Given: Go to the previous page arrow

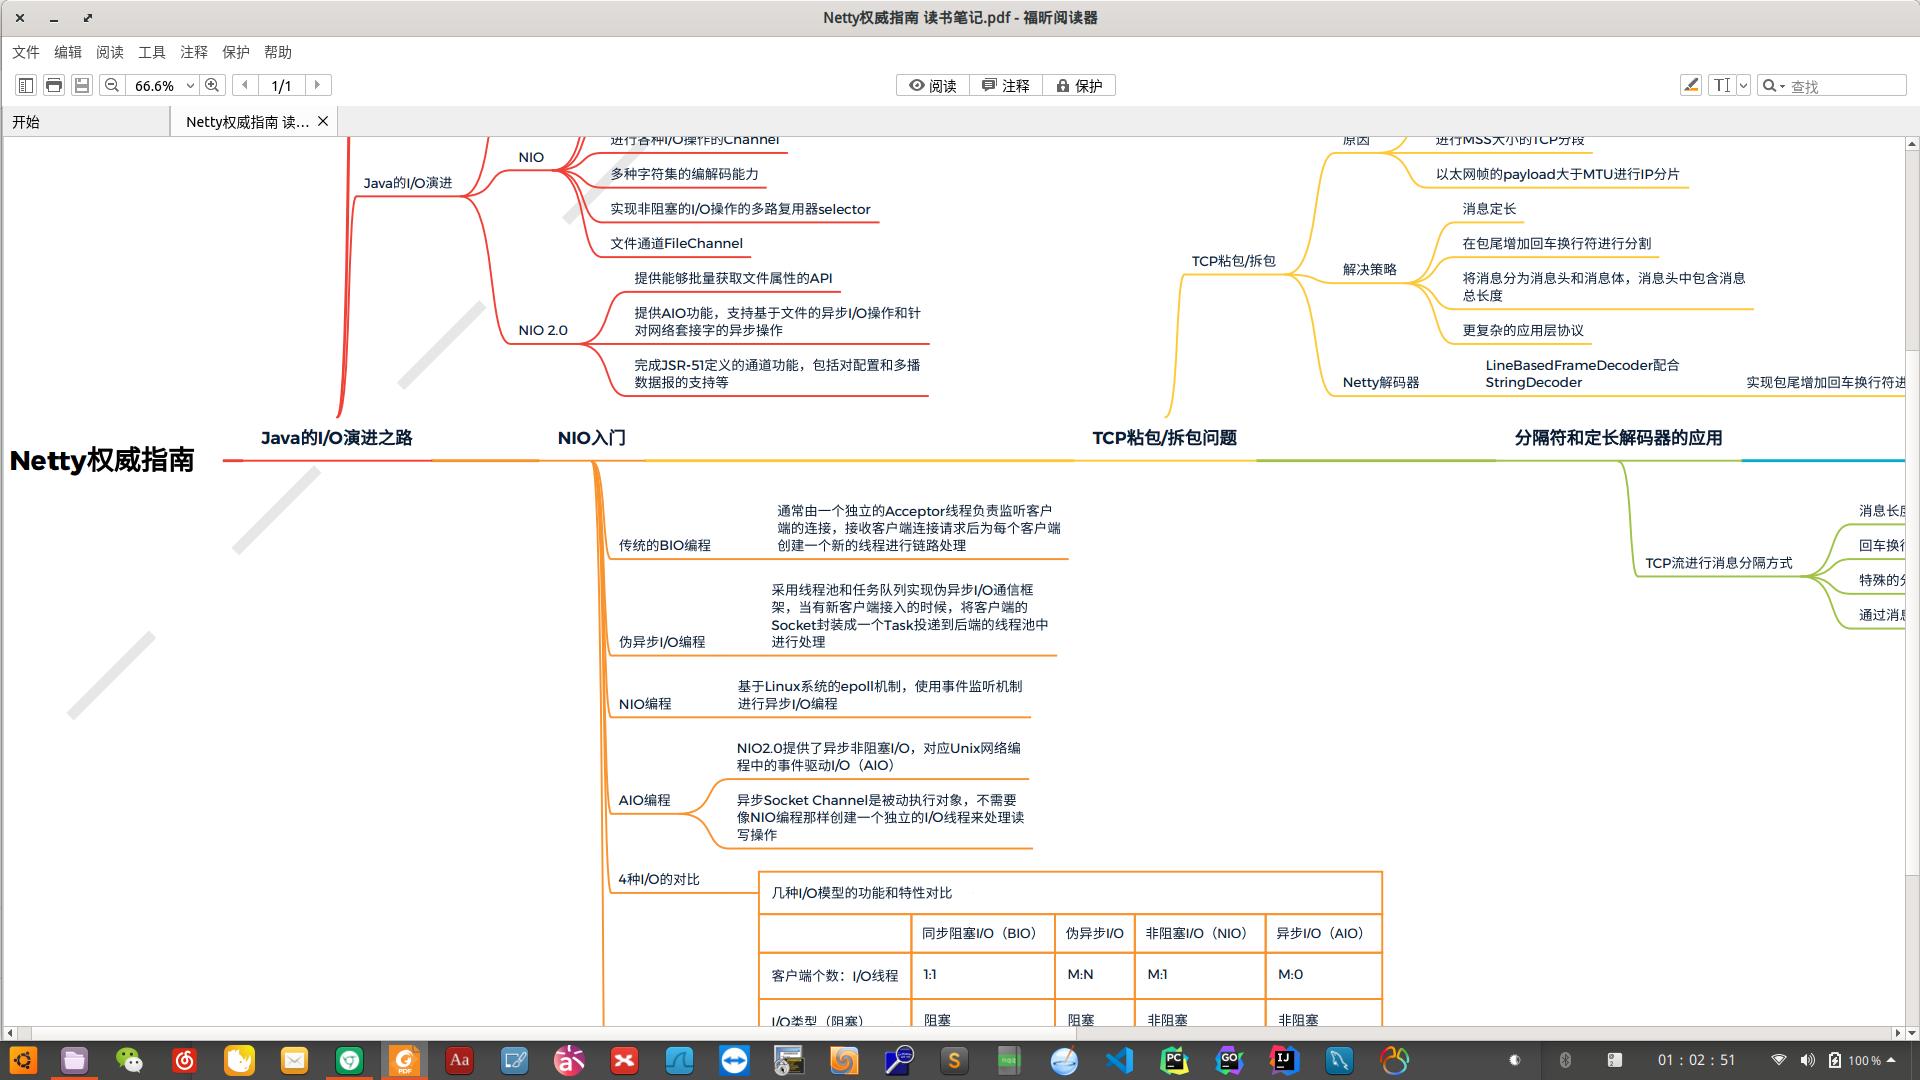Looking at the screenshot, I should click(245, 86).
